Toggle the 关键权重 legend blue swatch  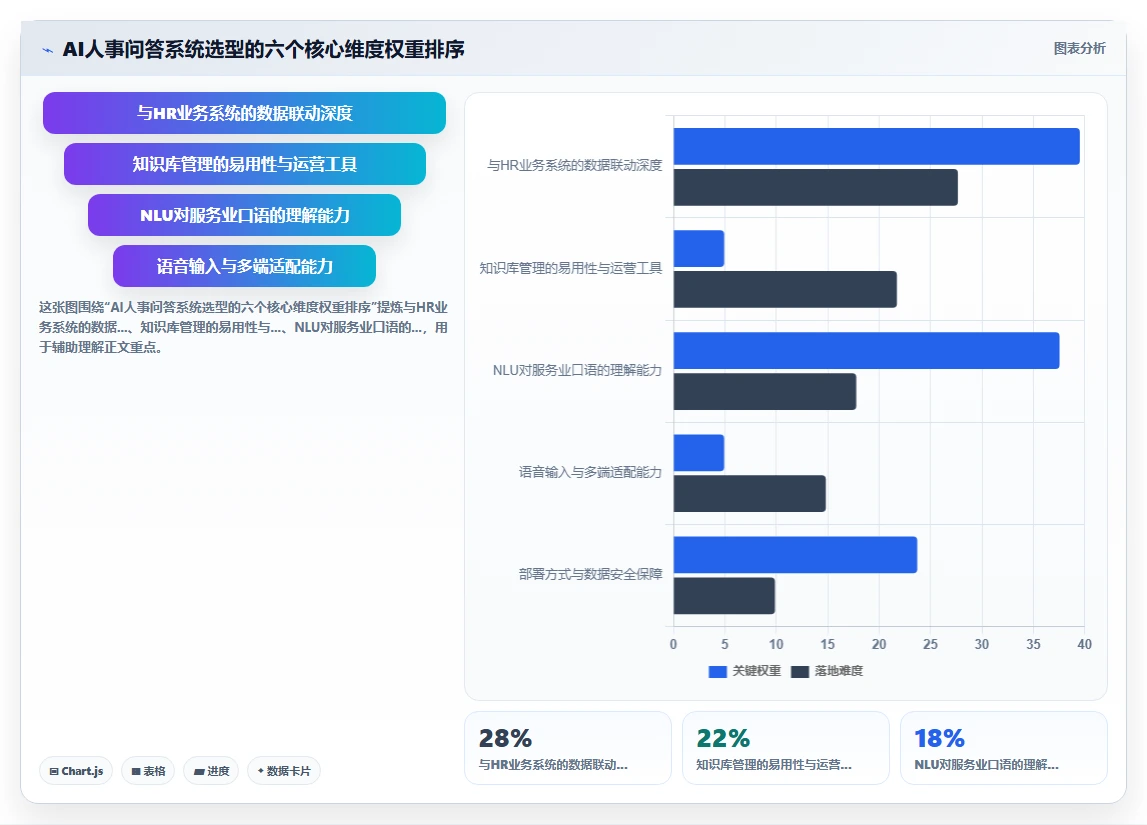click(x=718, y=671)
